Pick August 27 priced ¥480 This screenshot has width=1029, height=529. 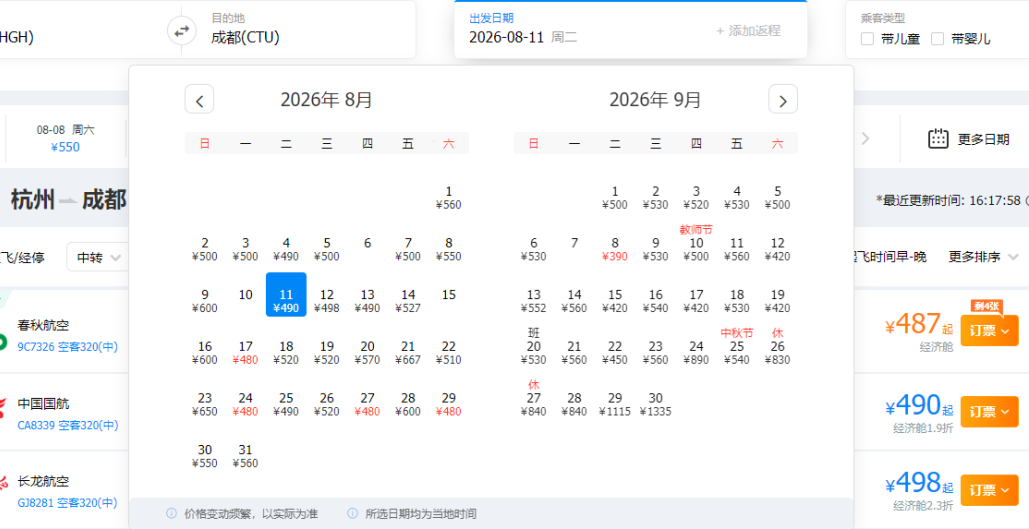tap(368, 404)
